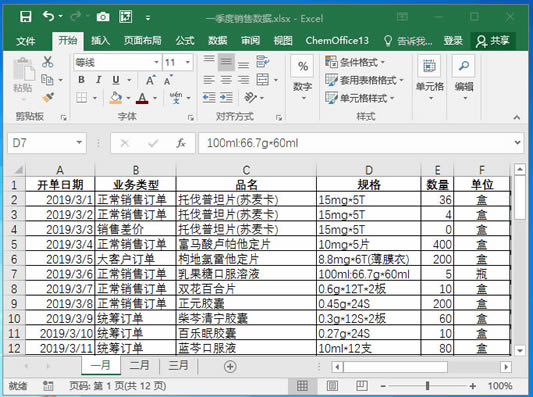Viewport: 533px width, 397px height.
Task: Open the font name dropdown (等线)
Action: (156, 62)
